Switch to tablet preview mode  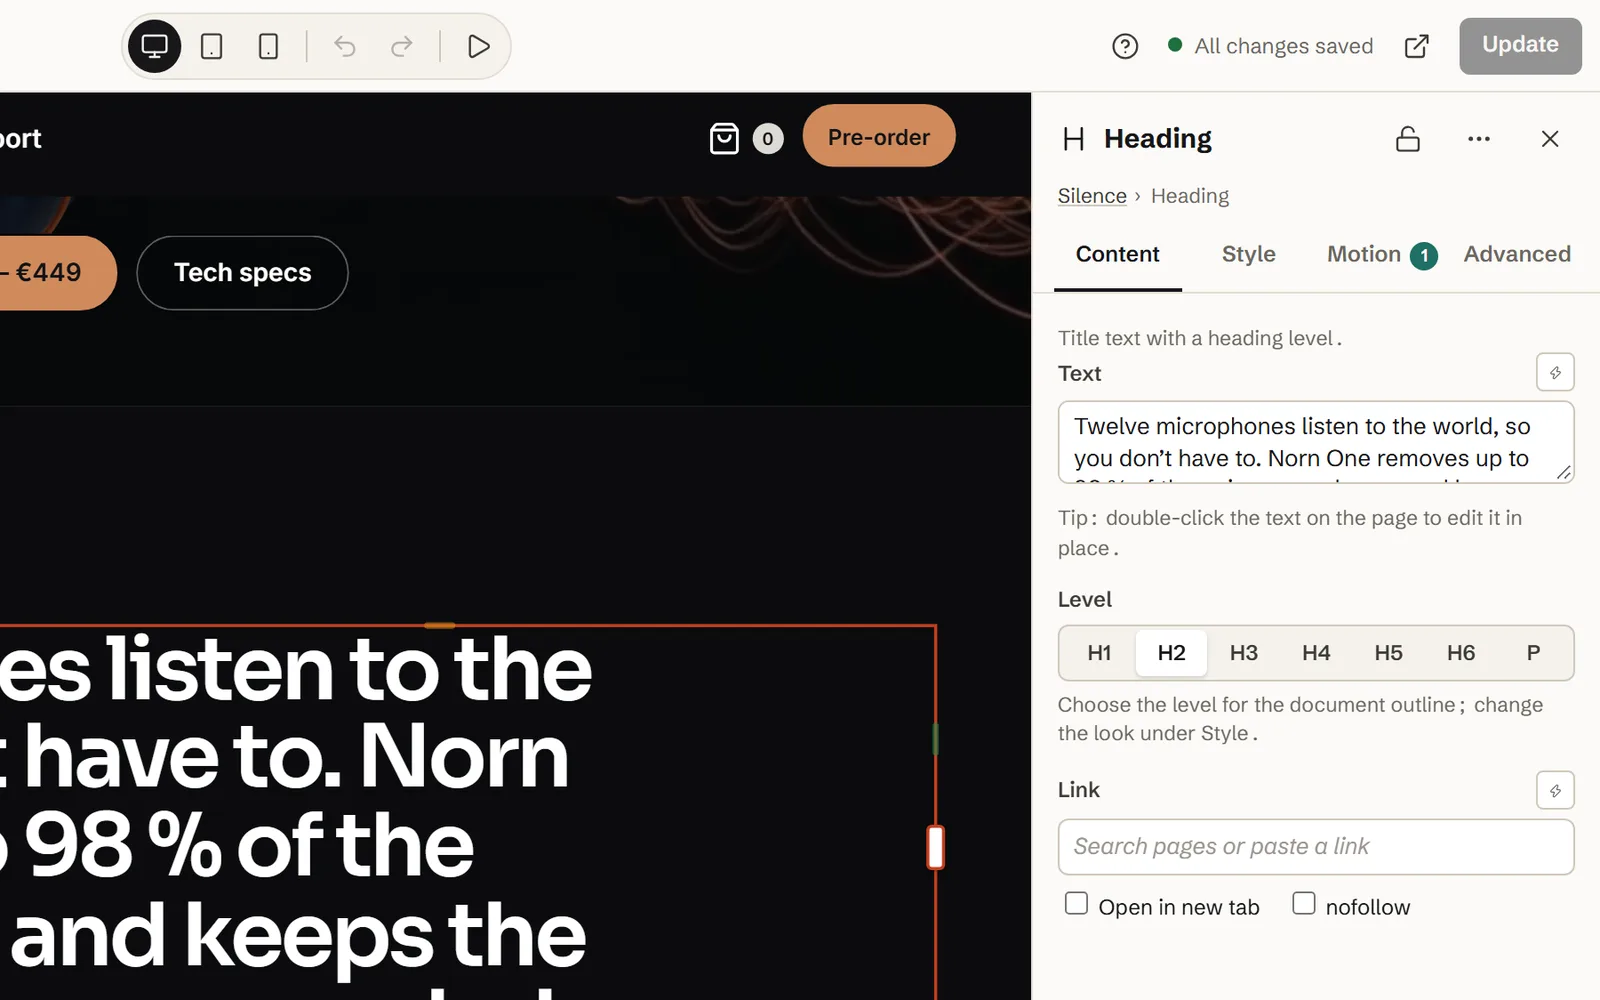point(212,46)
